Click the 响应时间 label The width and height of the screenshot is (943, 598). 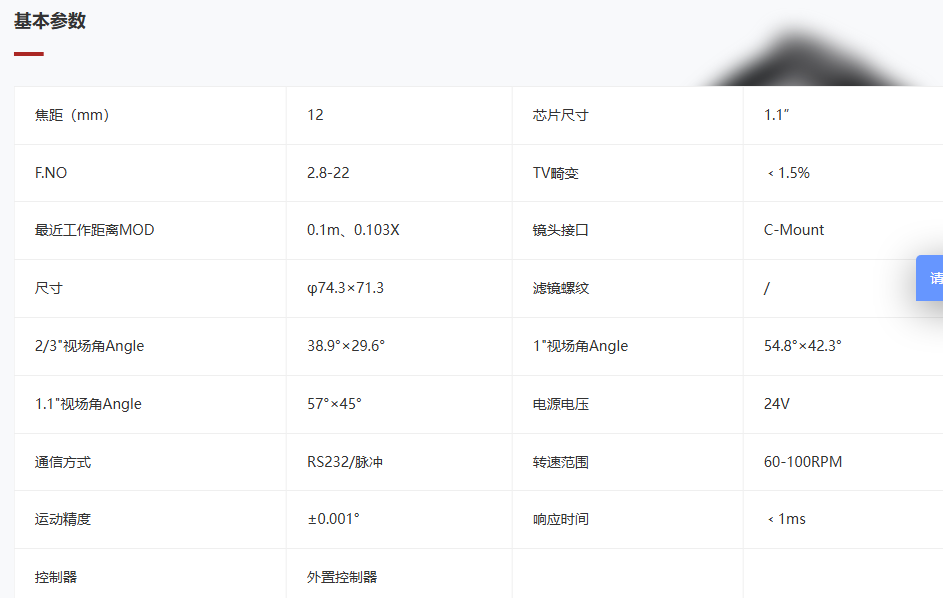(x=561, y=519)
